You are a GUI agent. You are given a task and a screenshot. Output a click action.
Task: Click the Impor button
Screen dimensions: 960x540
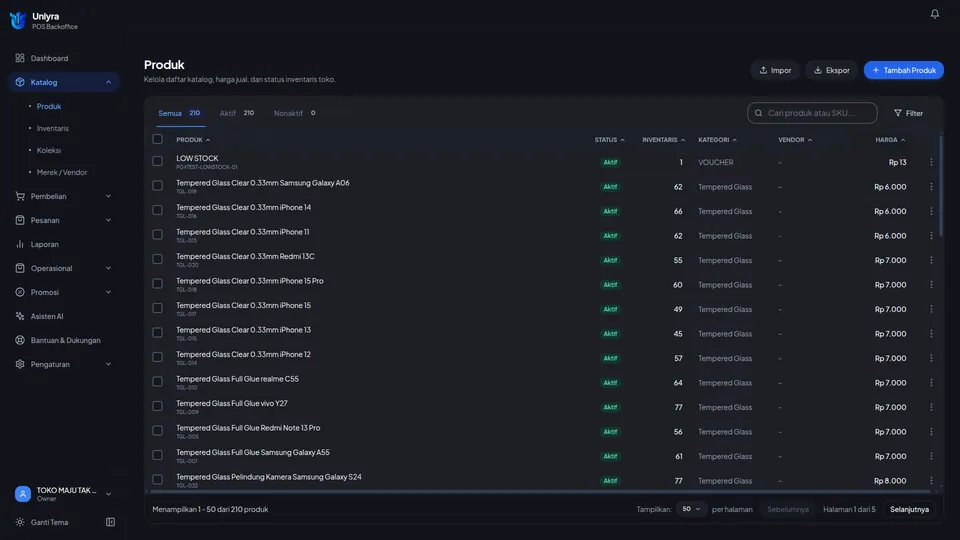[775, 70]
